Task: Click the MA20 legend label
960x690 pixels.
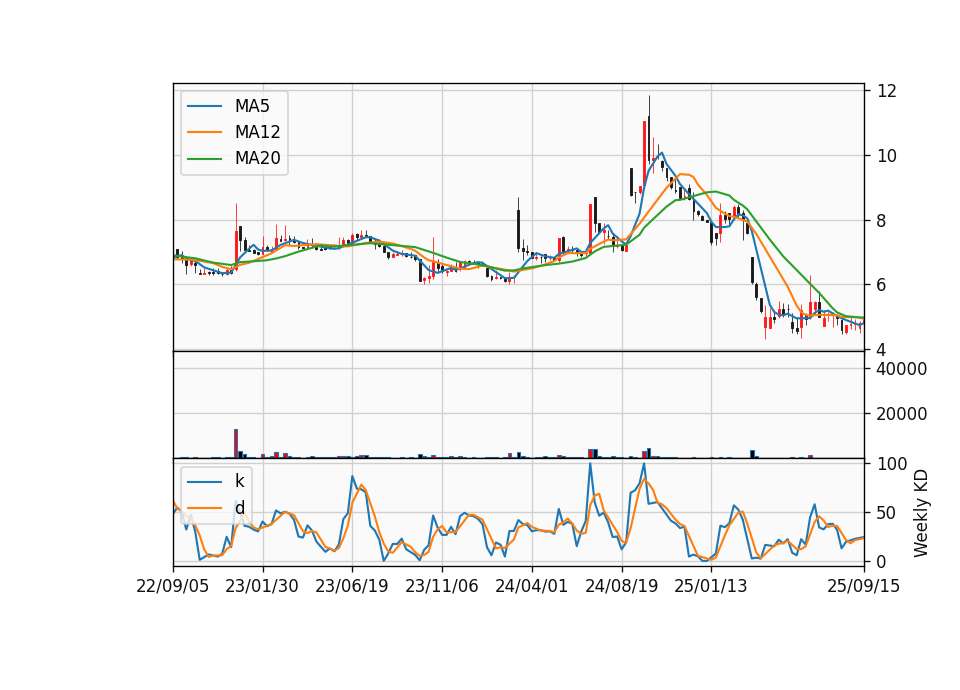Action: 257,158
